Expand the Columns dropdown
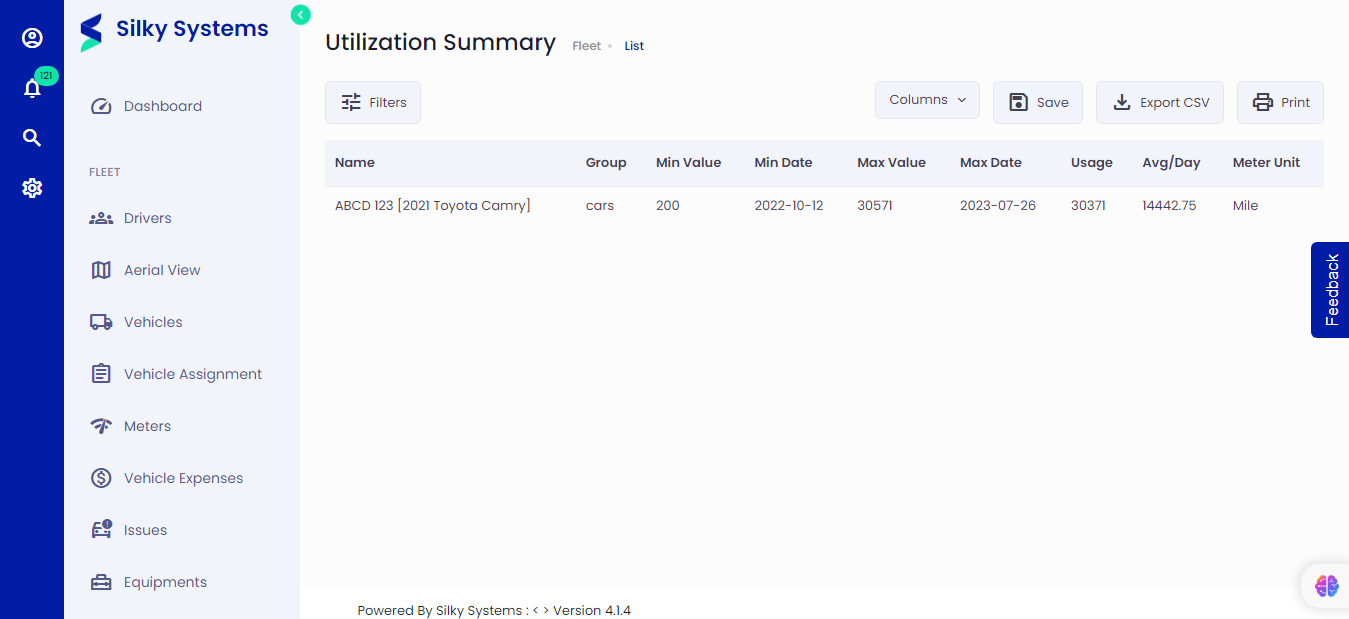The height and width of the screenshot is (619, 1349). 927,100
